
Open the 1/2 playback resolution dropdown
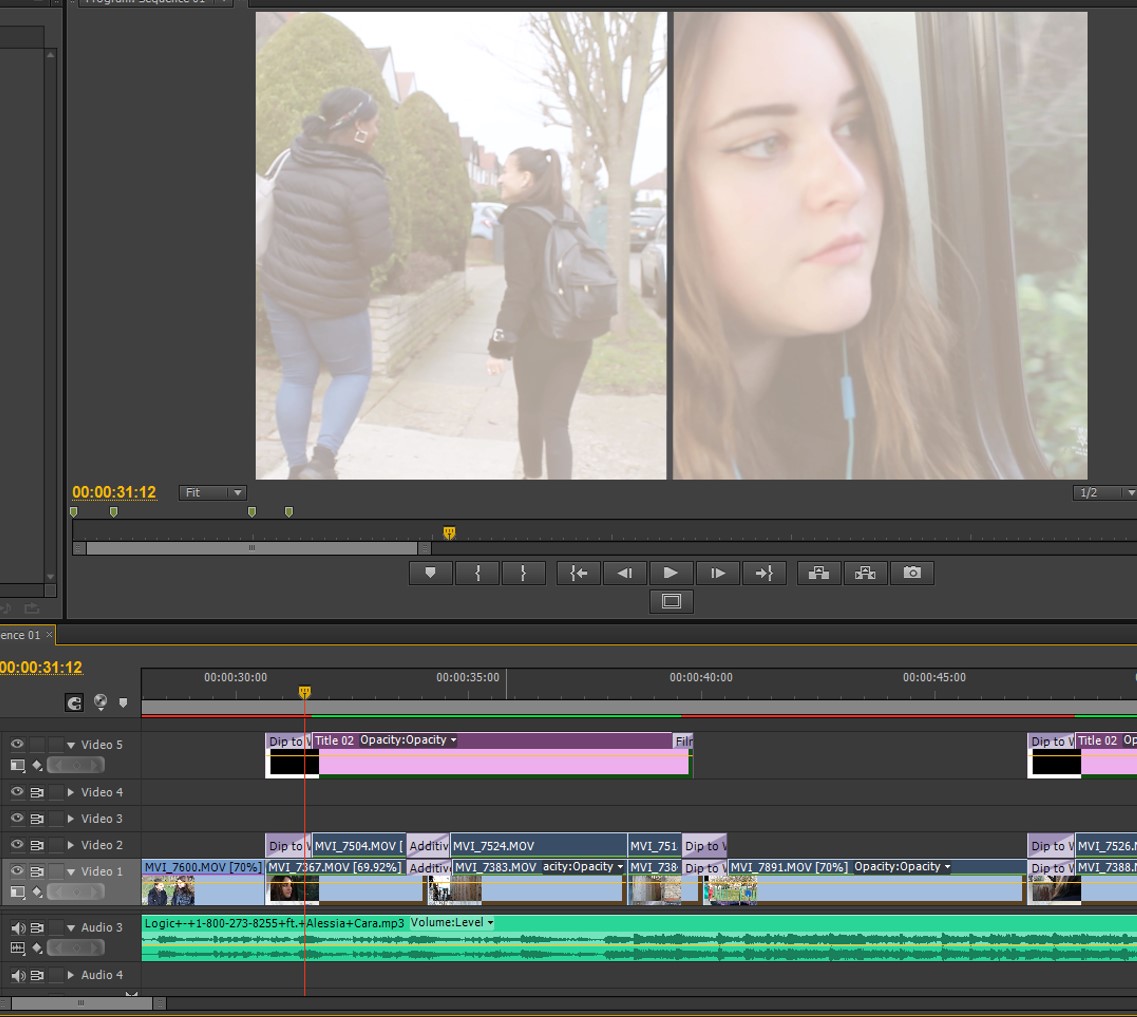click(1104, 492)
